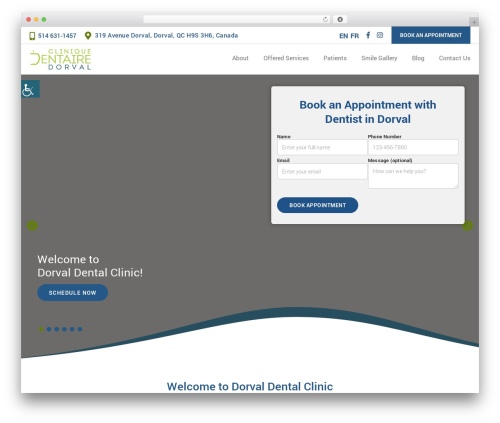Click the map pin location icon
The image size is (500, 423).
[88, 35]
